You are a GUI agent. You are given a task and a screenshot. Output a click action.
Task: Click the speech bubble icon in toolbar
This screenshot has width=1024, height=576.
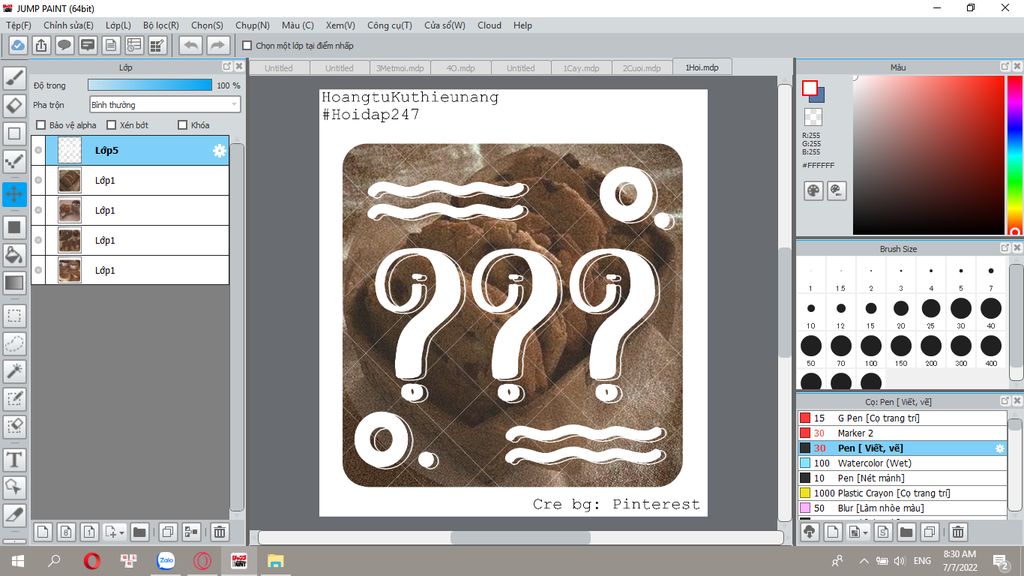(x=64, y=45)
